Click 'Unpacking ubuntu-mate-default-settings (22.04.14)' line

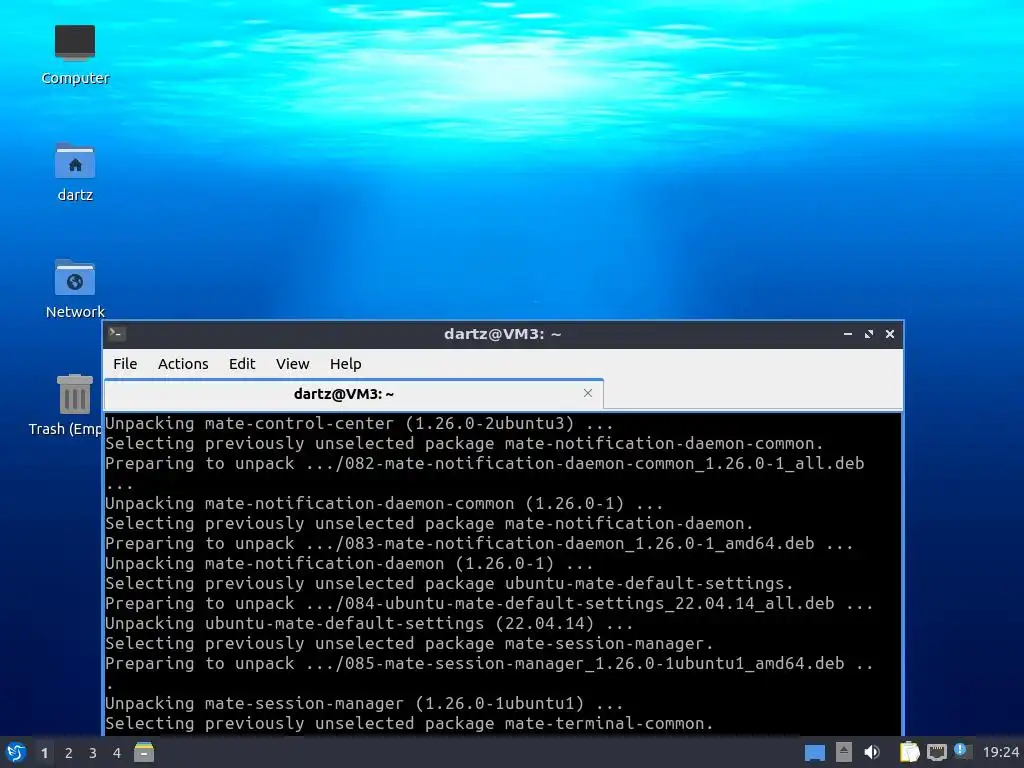tap(369, 624)
